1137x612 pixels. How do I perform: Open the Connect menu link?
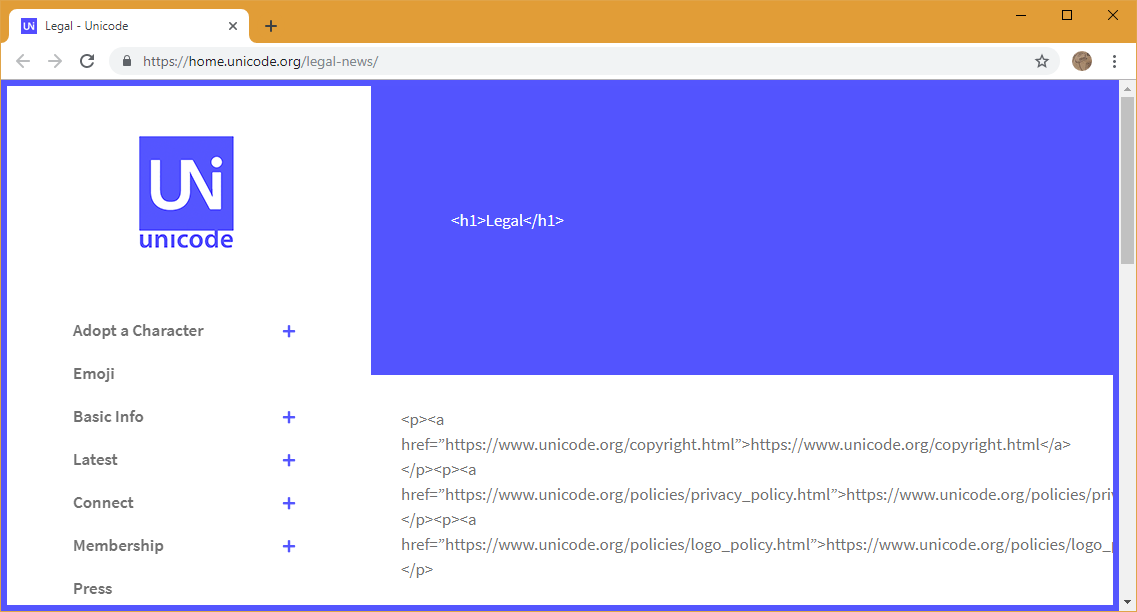click(x=103, y=503)
